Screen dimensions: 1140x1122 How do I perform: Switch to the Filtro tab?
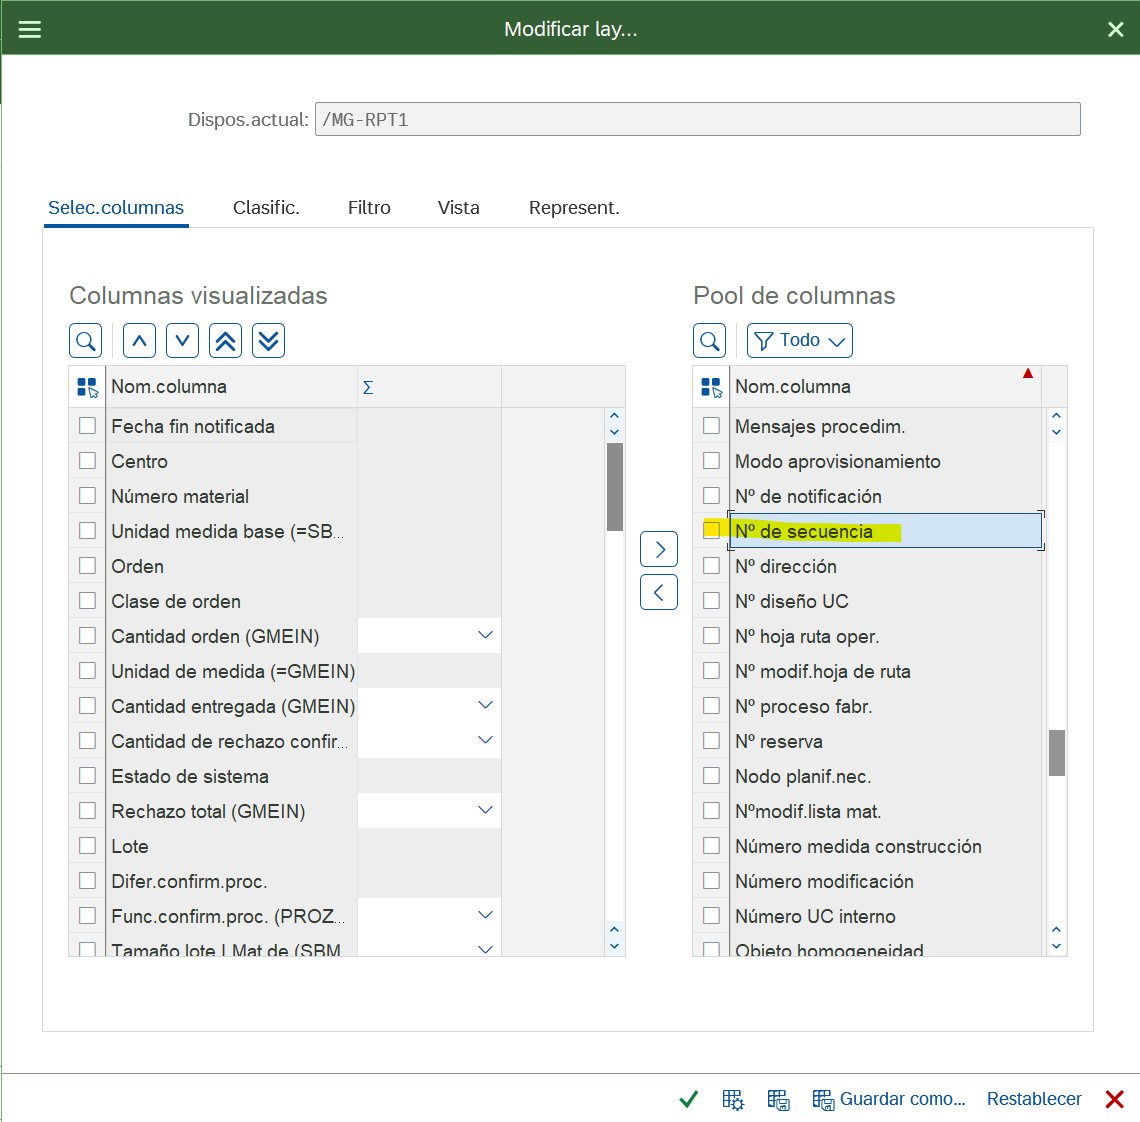tap(369, 208)
